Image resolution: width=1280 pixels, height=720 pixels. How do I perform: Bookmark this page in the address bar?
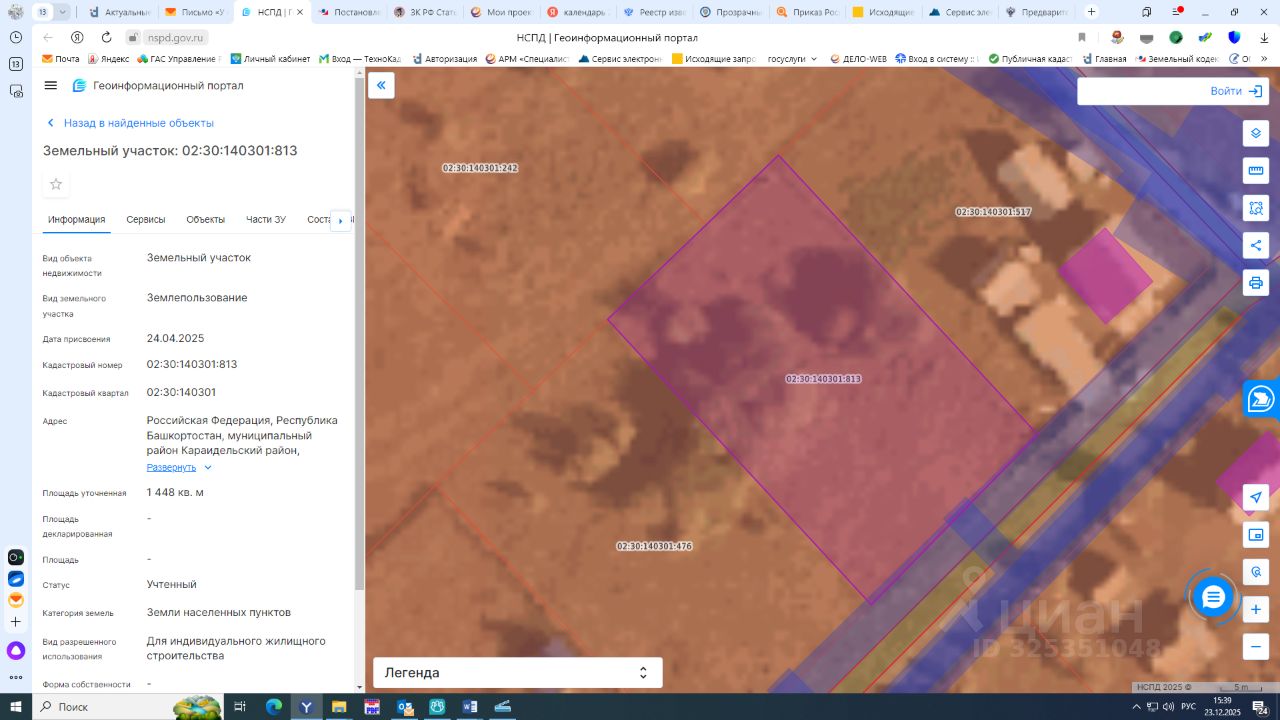point(1082,37)
